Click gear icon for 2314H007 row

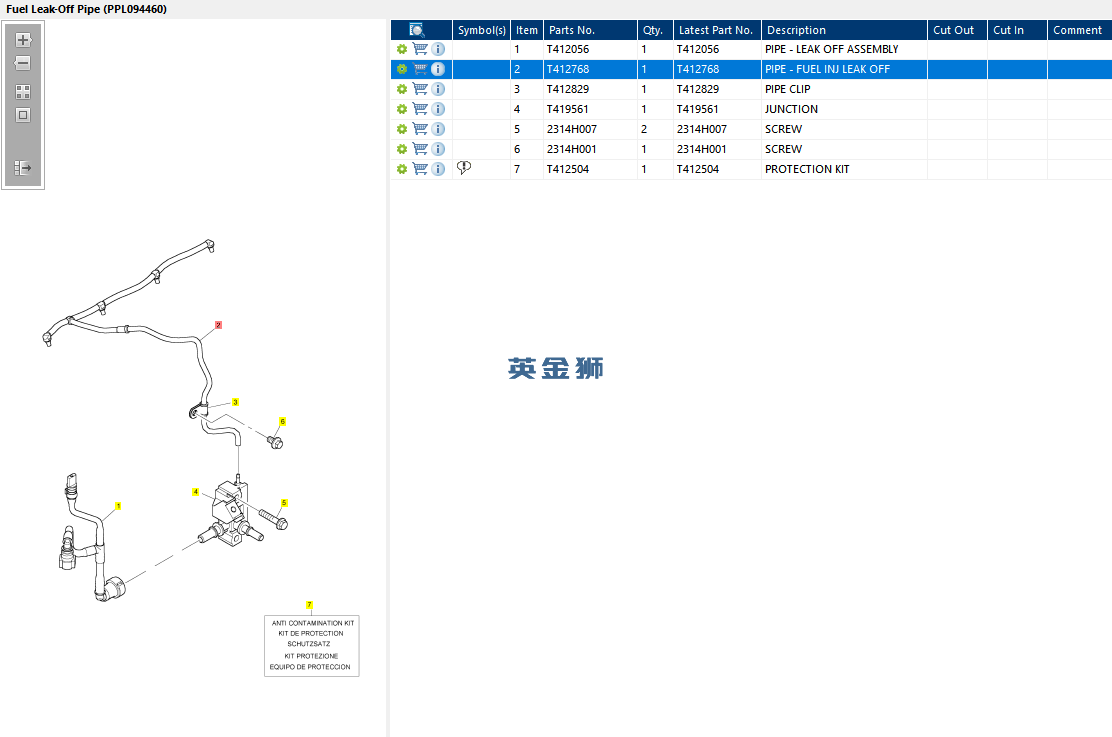point(401,128)
